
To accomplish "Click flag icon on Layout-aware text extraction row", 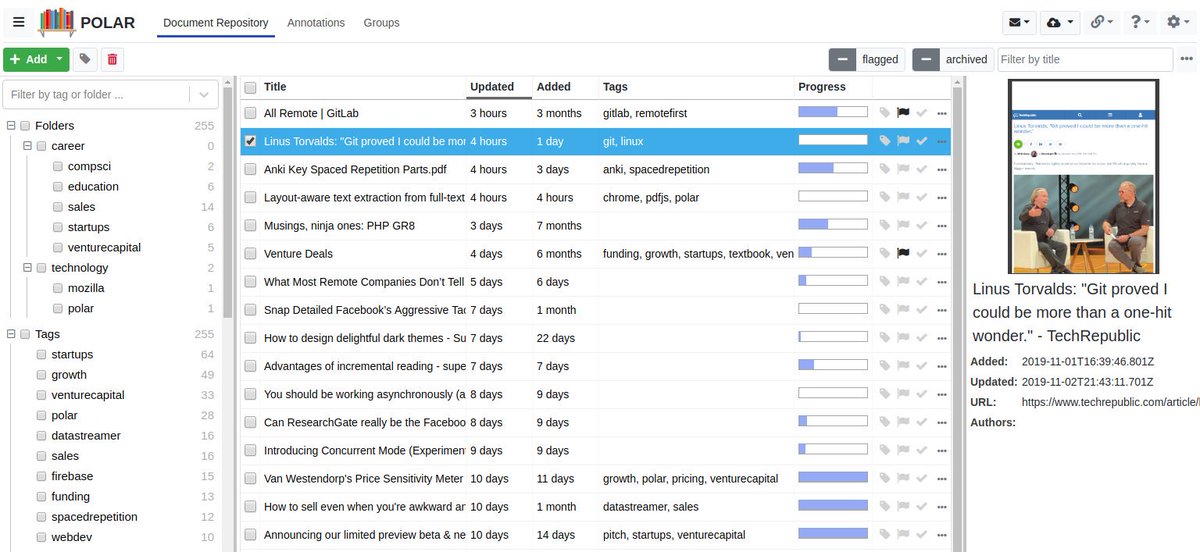I will pyautogui.click(x=903, y=197).
